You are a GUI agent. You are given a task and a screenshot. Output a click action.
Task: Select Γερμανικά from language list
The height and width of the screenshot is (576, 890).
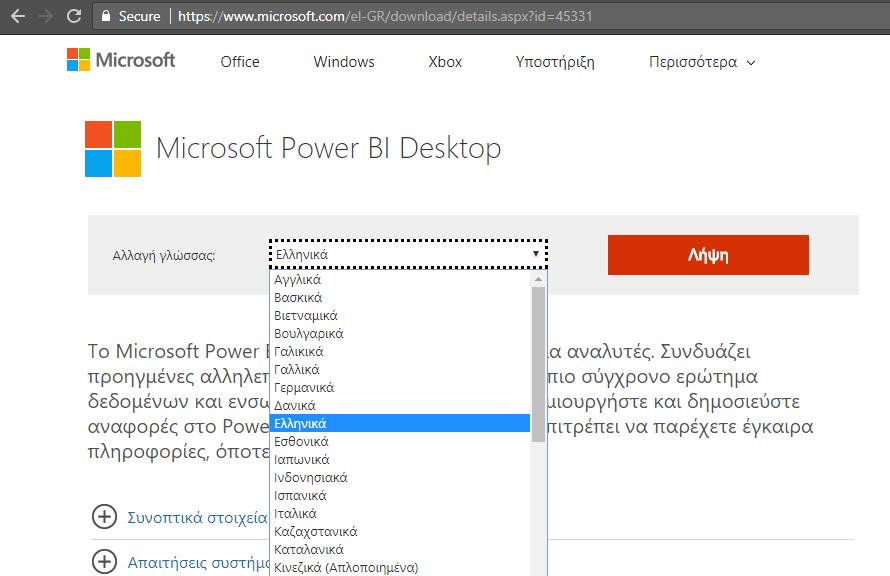point(400,388)
